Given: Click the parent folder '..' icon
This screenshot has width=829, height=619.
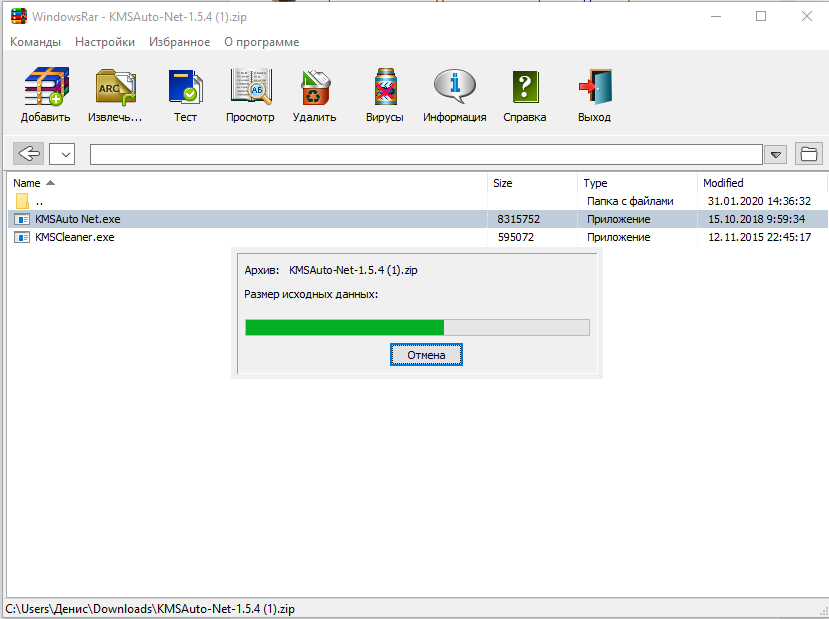Looking at the screenshot, I should 22,201.
